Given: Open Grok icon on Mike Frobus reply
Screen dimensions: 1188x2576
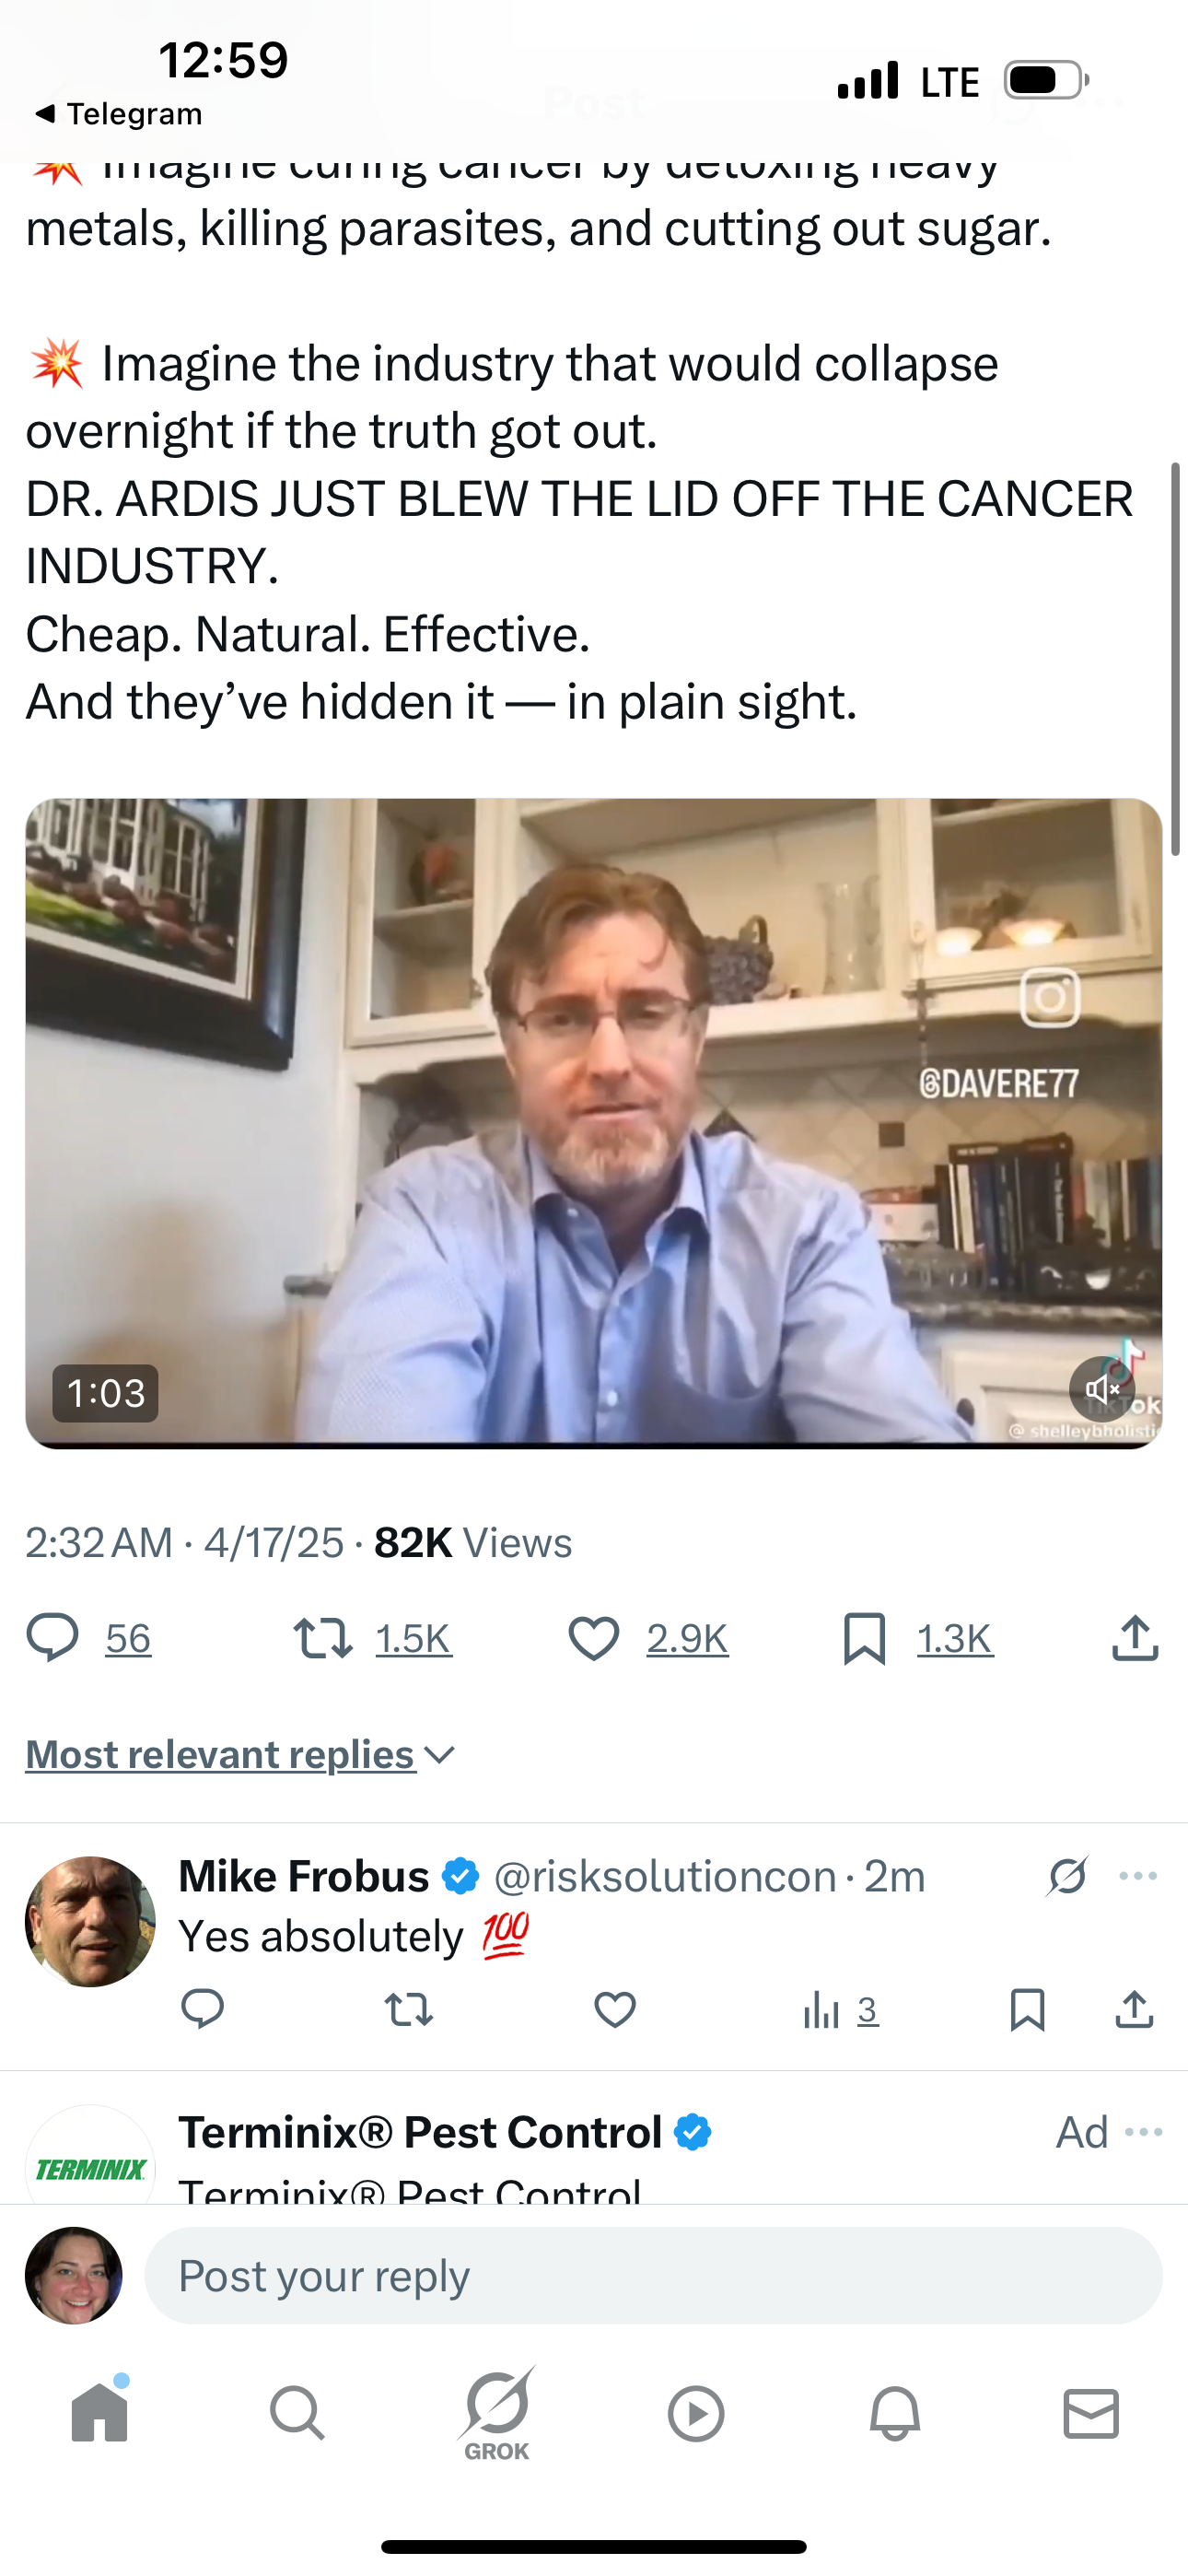Looking at the screenshot, I should pyautogui.click(x=1067, y=1876).
